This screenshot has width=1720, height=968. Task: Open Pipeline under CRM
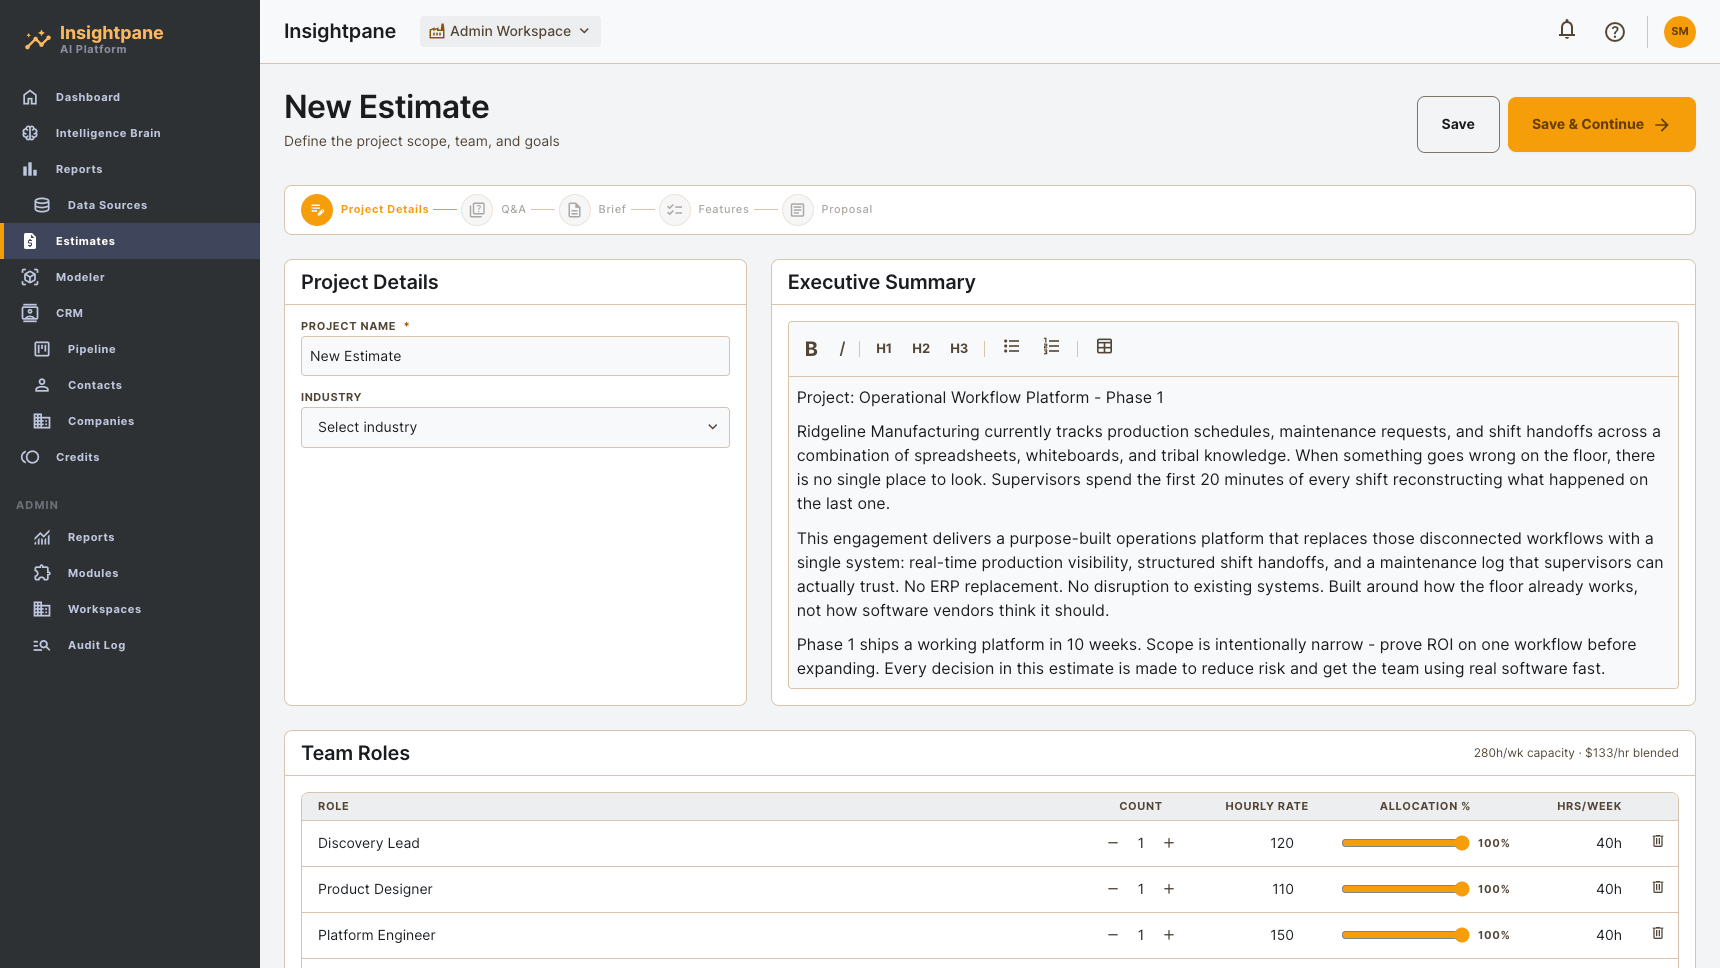click(x=130, y=349)
